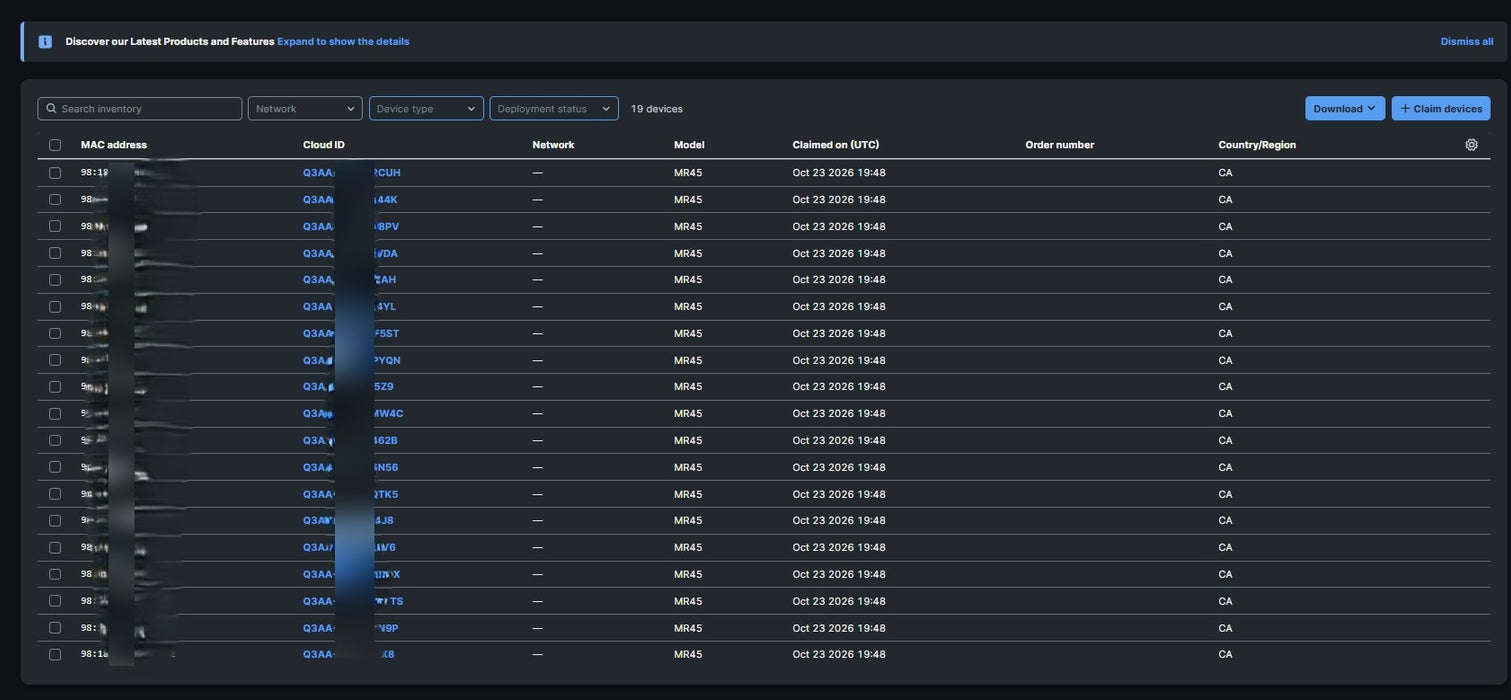Viewport: 1511px width, 700px height.
Task: Check the row for device ending N9P
Action: pos(55,628)
